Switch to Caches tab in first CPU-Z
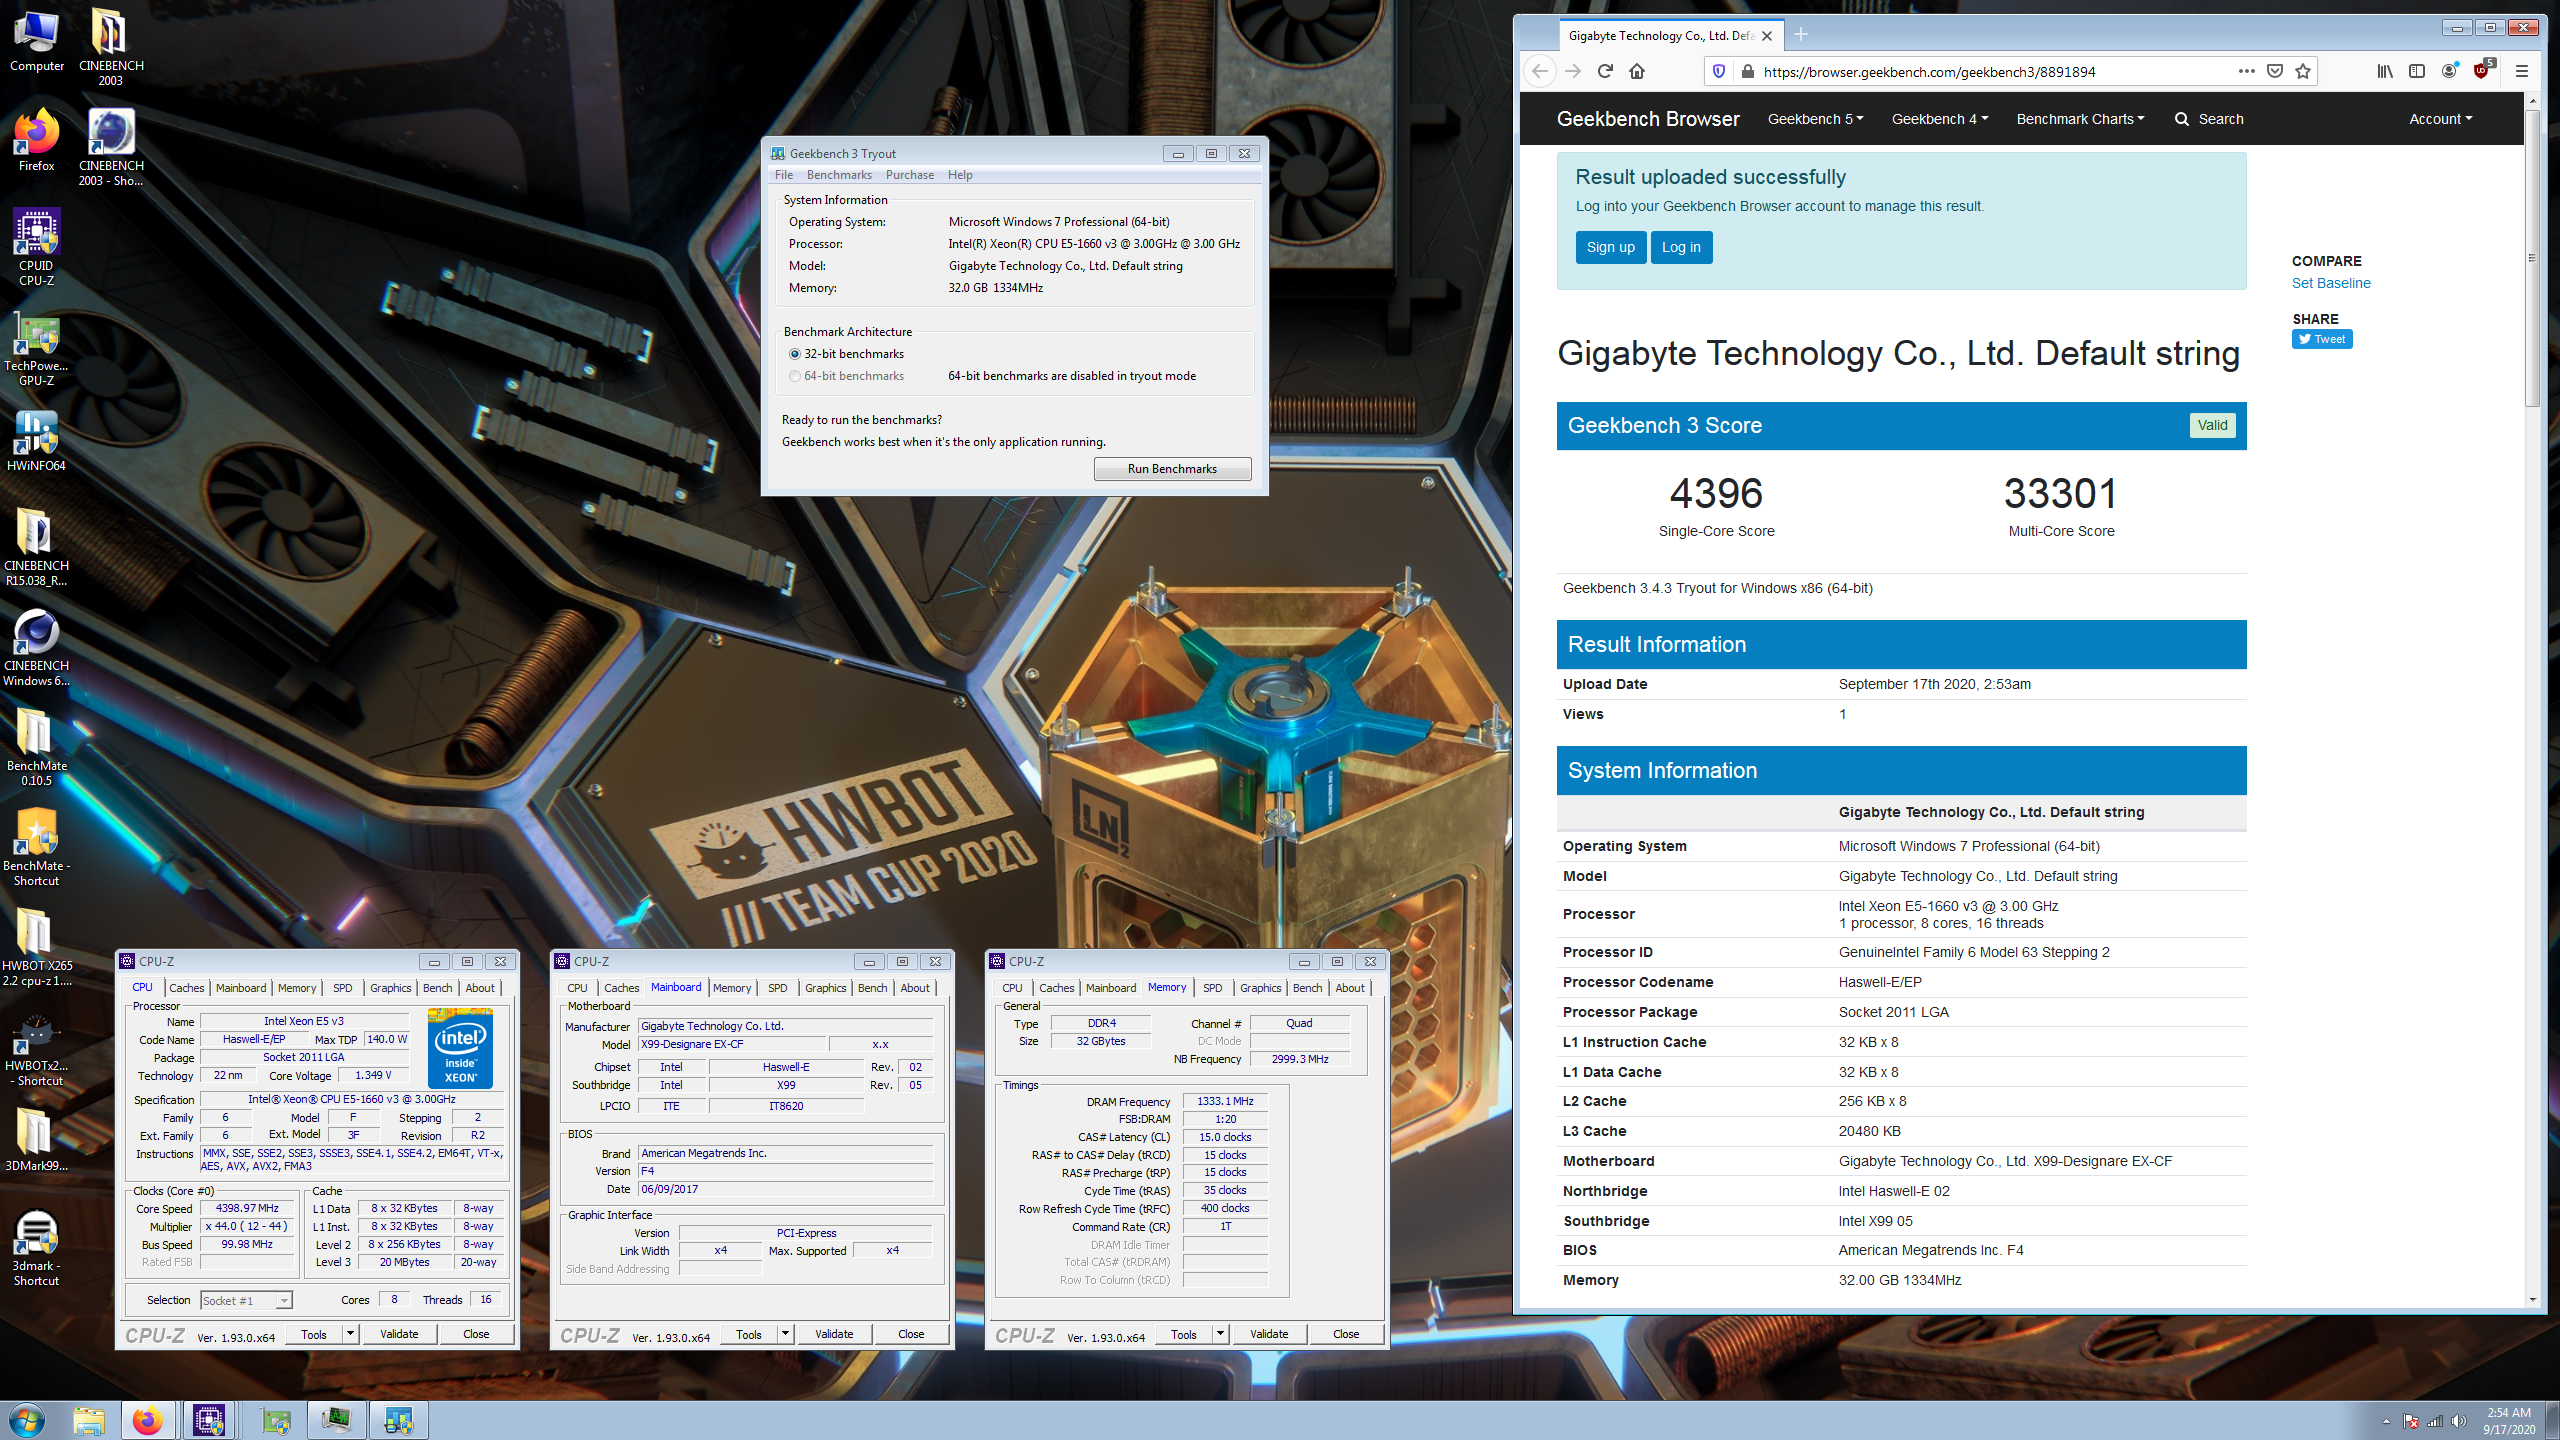Viewport: 2560px width, 1440px height. coord(186,988)
